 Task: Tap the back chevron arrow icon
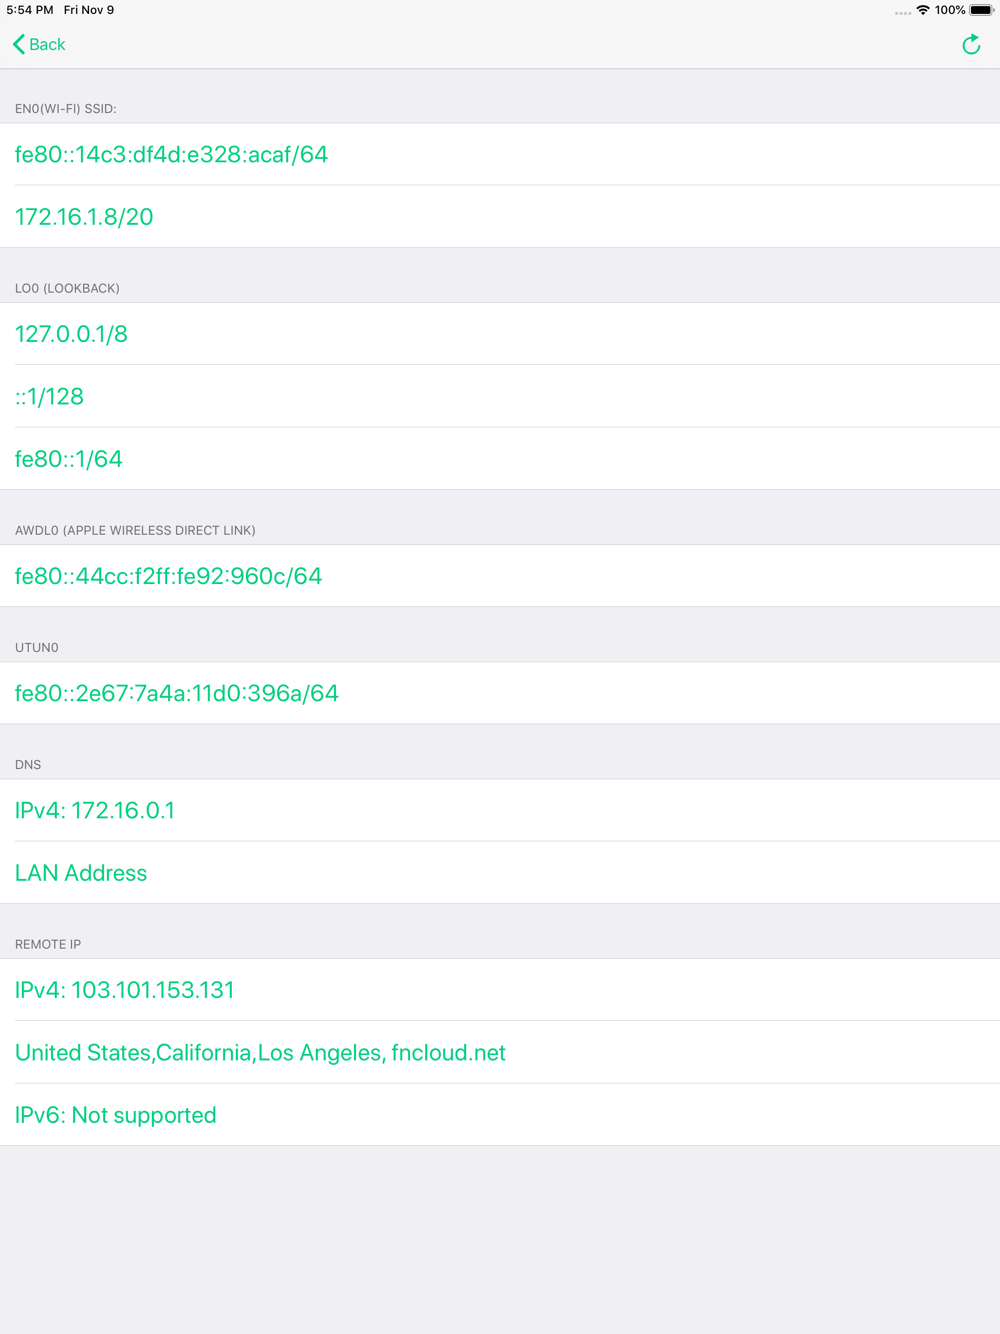pos(18,44)
